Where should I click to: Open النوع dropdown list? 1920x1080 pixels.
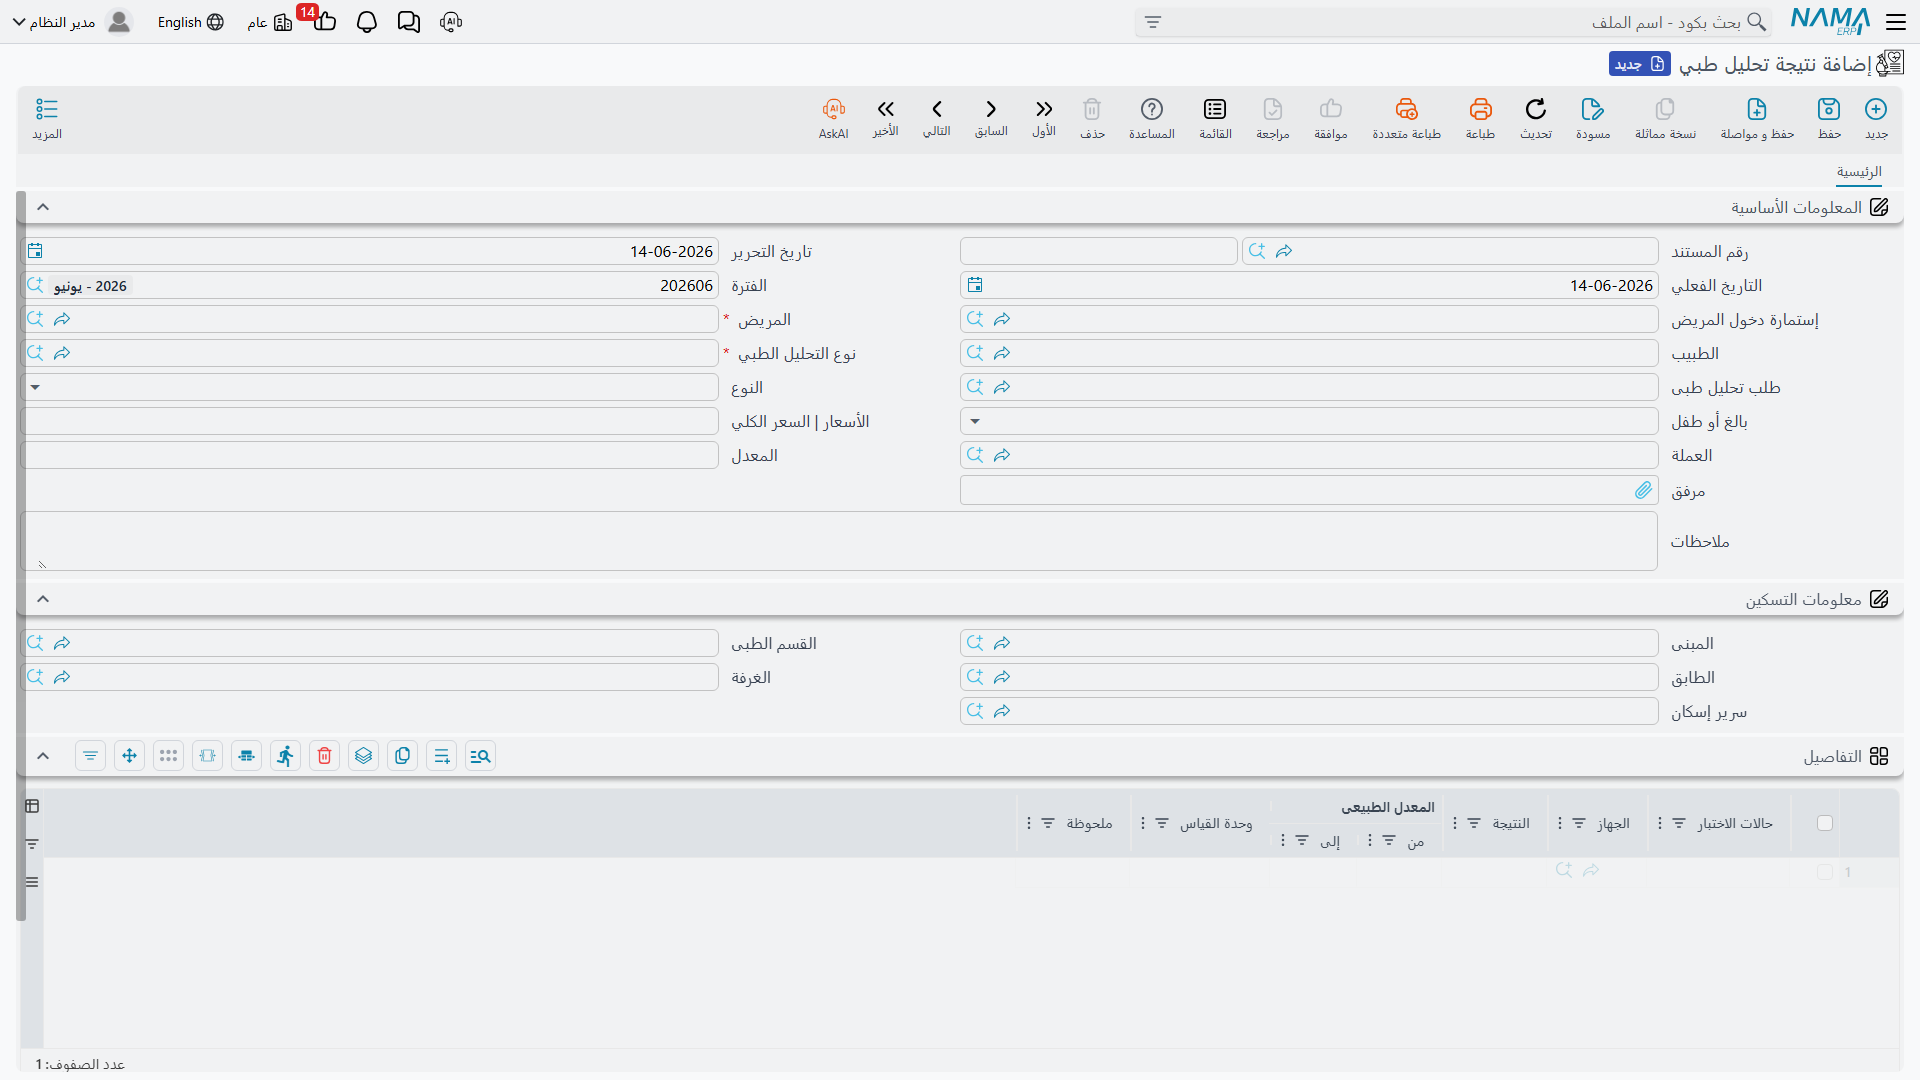pos(36,387)
